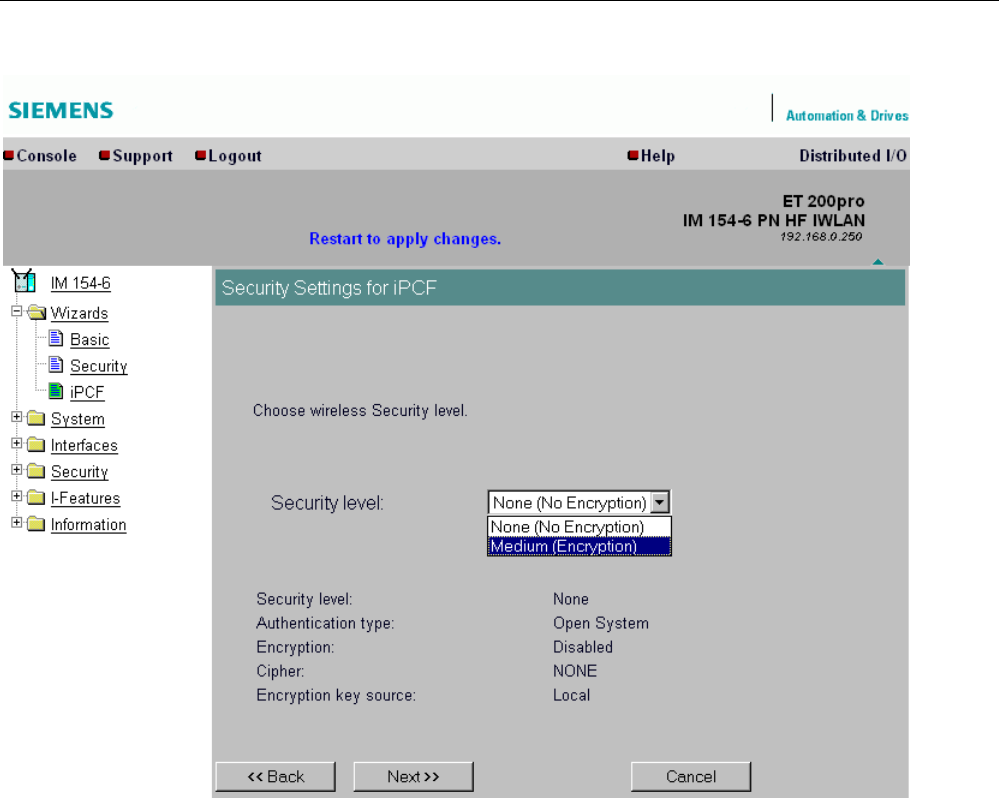Screen dimensions: 999x798
Task: Click the I-Features folder icon
Action: [x=36, y=497]
